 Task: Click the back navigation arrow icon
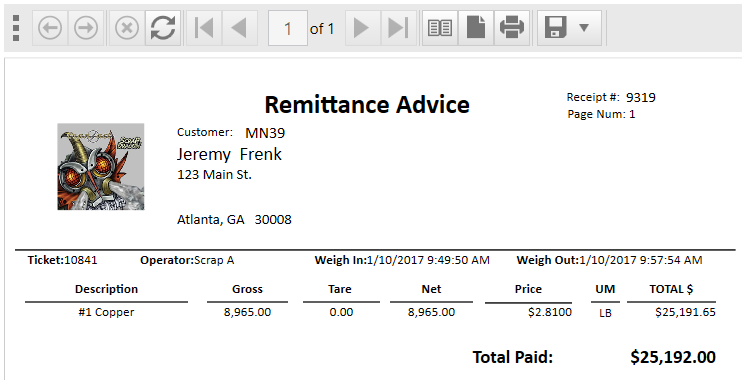pos(50,28)
